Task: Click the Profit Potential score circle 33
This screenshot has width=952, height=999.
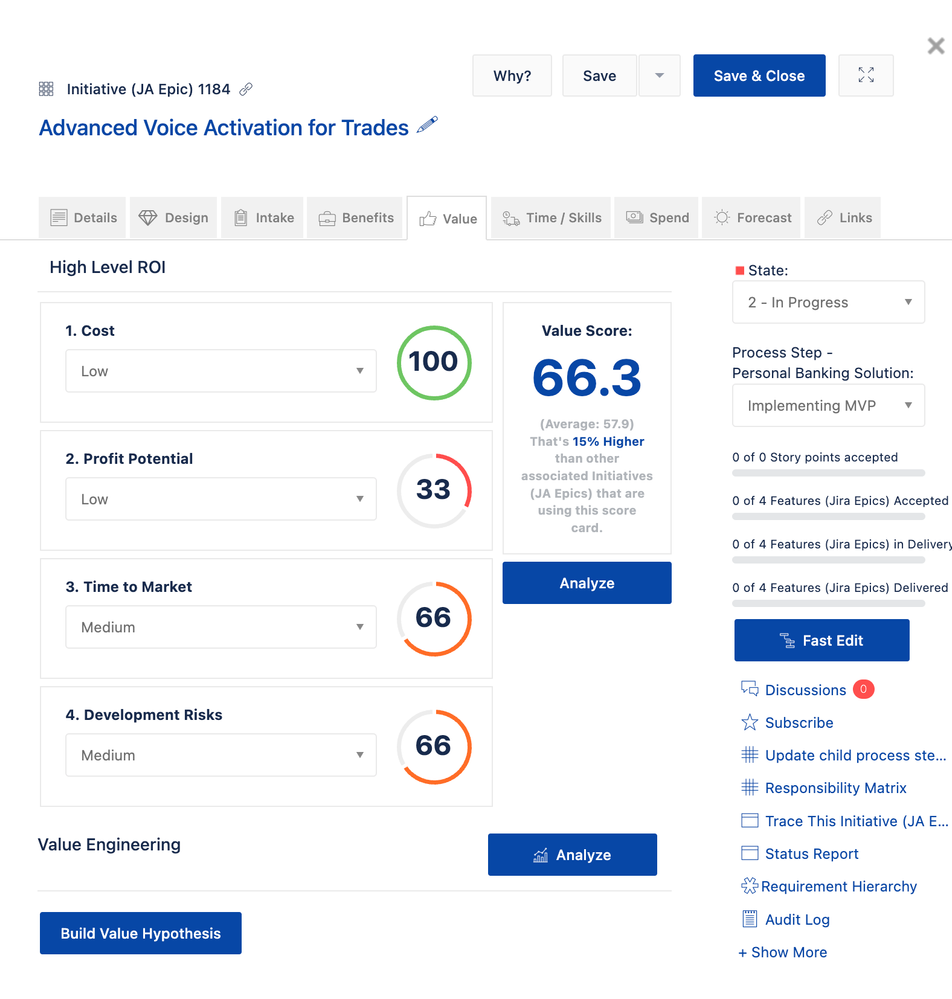Action: tap(434, 491)
